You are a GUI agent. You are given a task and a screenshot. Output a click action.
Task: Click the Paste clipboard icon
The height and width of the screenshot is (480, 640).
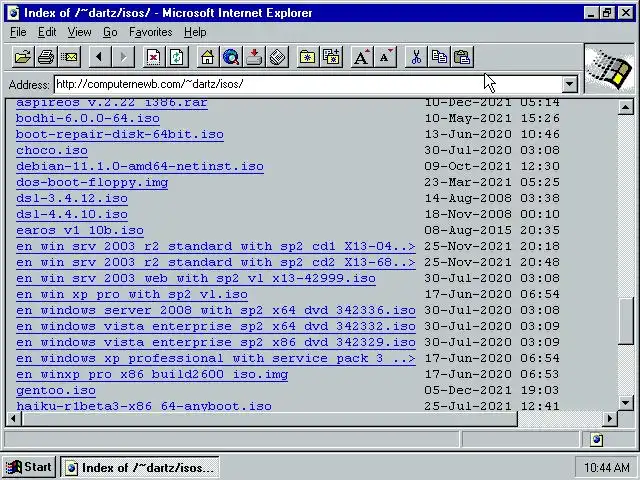coord(462,57)
